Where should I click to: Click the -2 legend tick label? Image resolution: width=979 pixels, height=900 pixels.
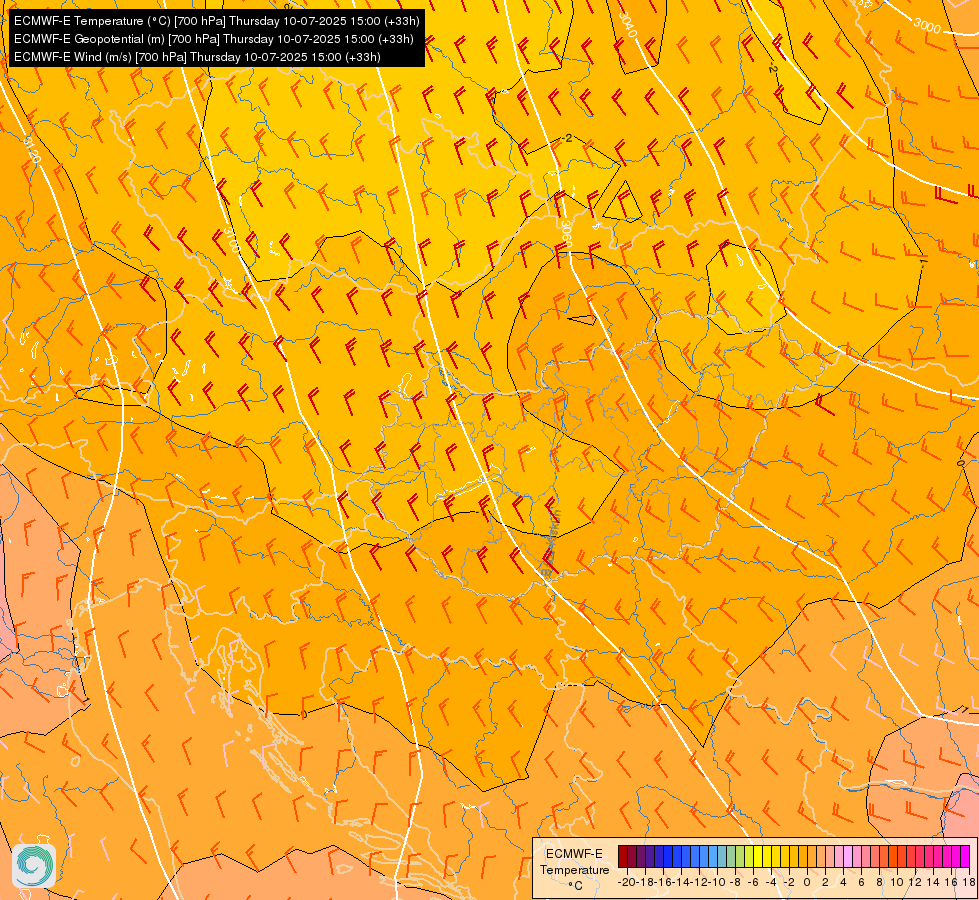tap(789, 882)
